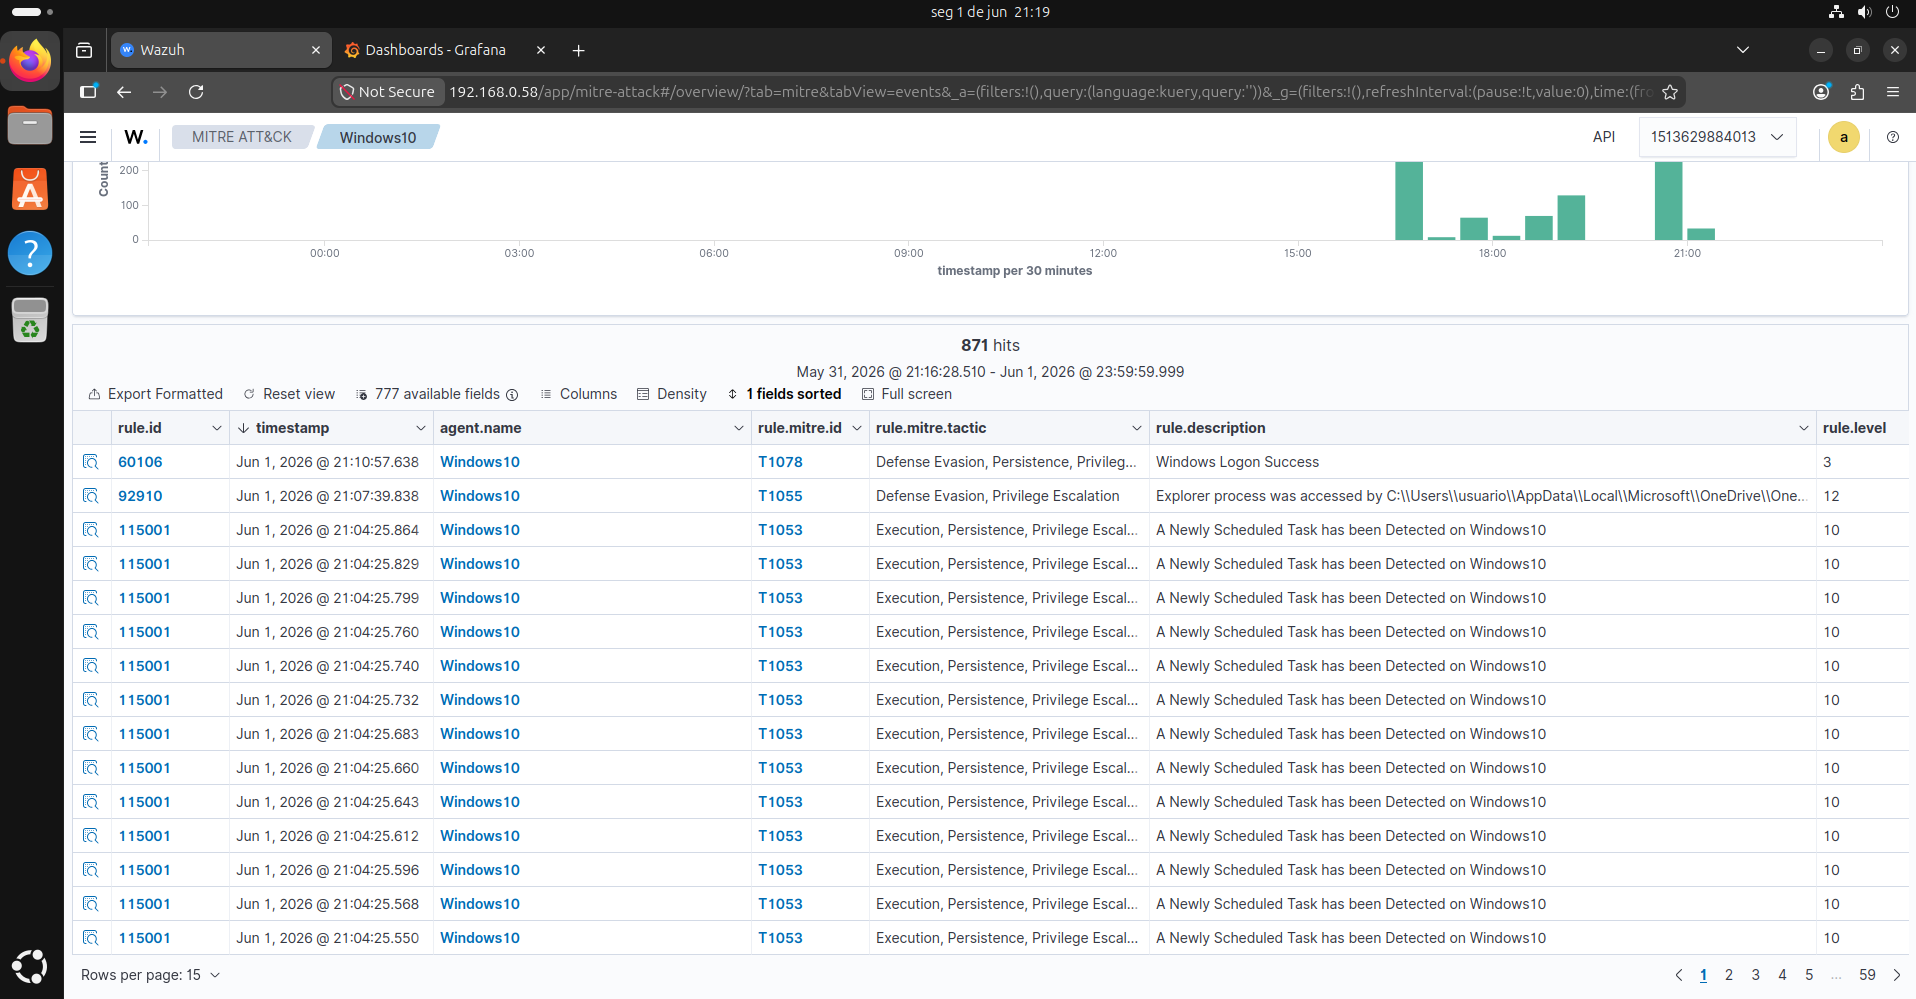Screen dimensions: 1916x999
Task: Open the Wazuh hamburger navigation menu
Action: click(88, 137)
